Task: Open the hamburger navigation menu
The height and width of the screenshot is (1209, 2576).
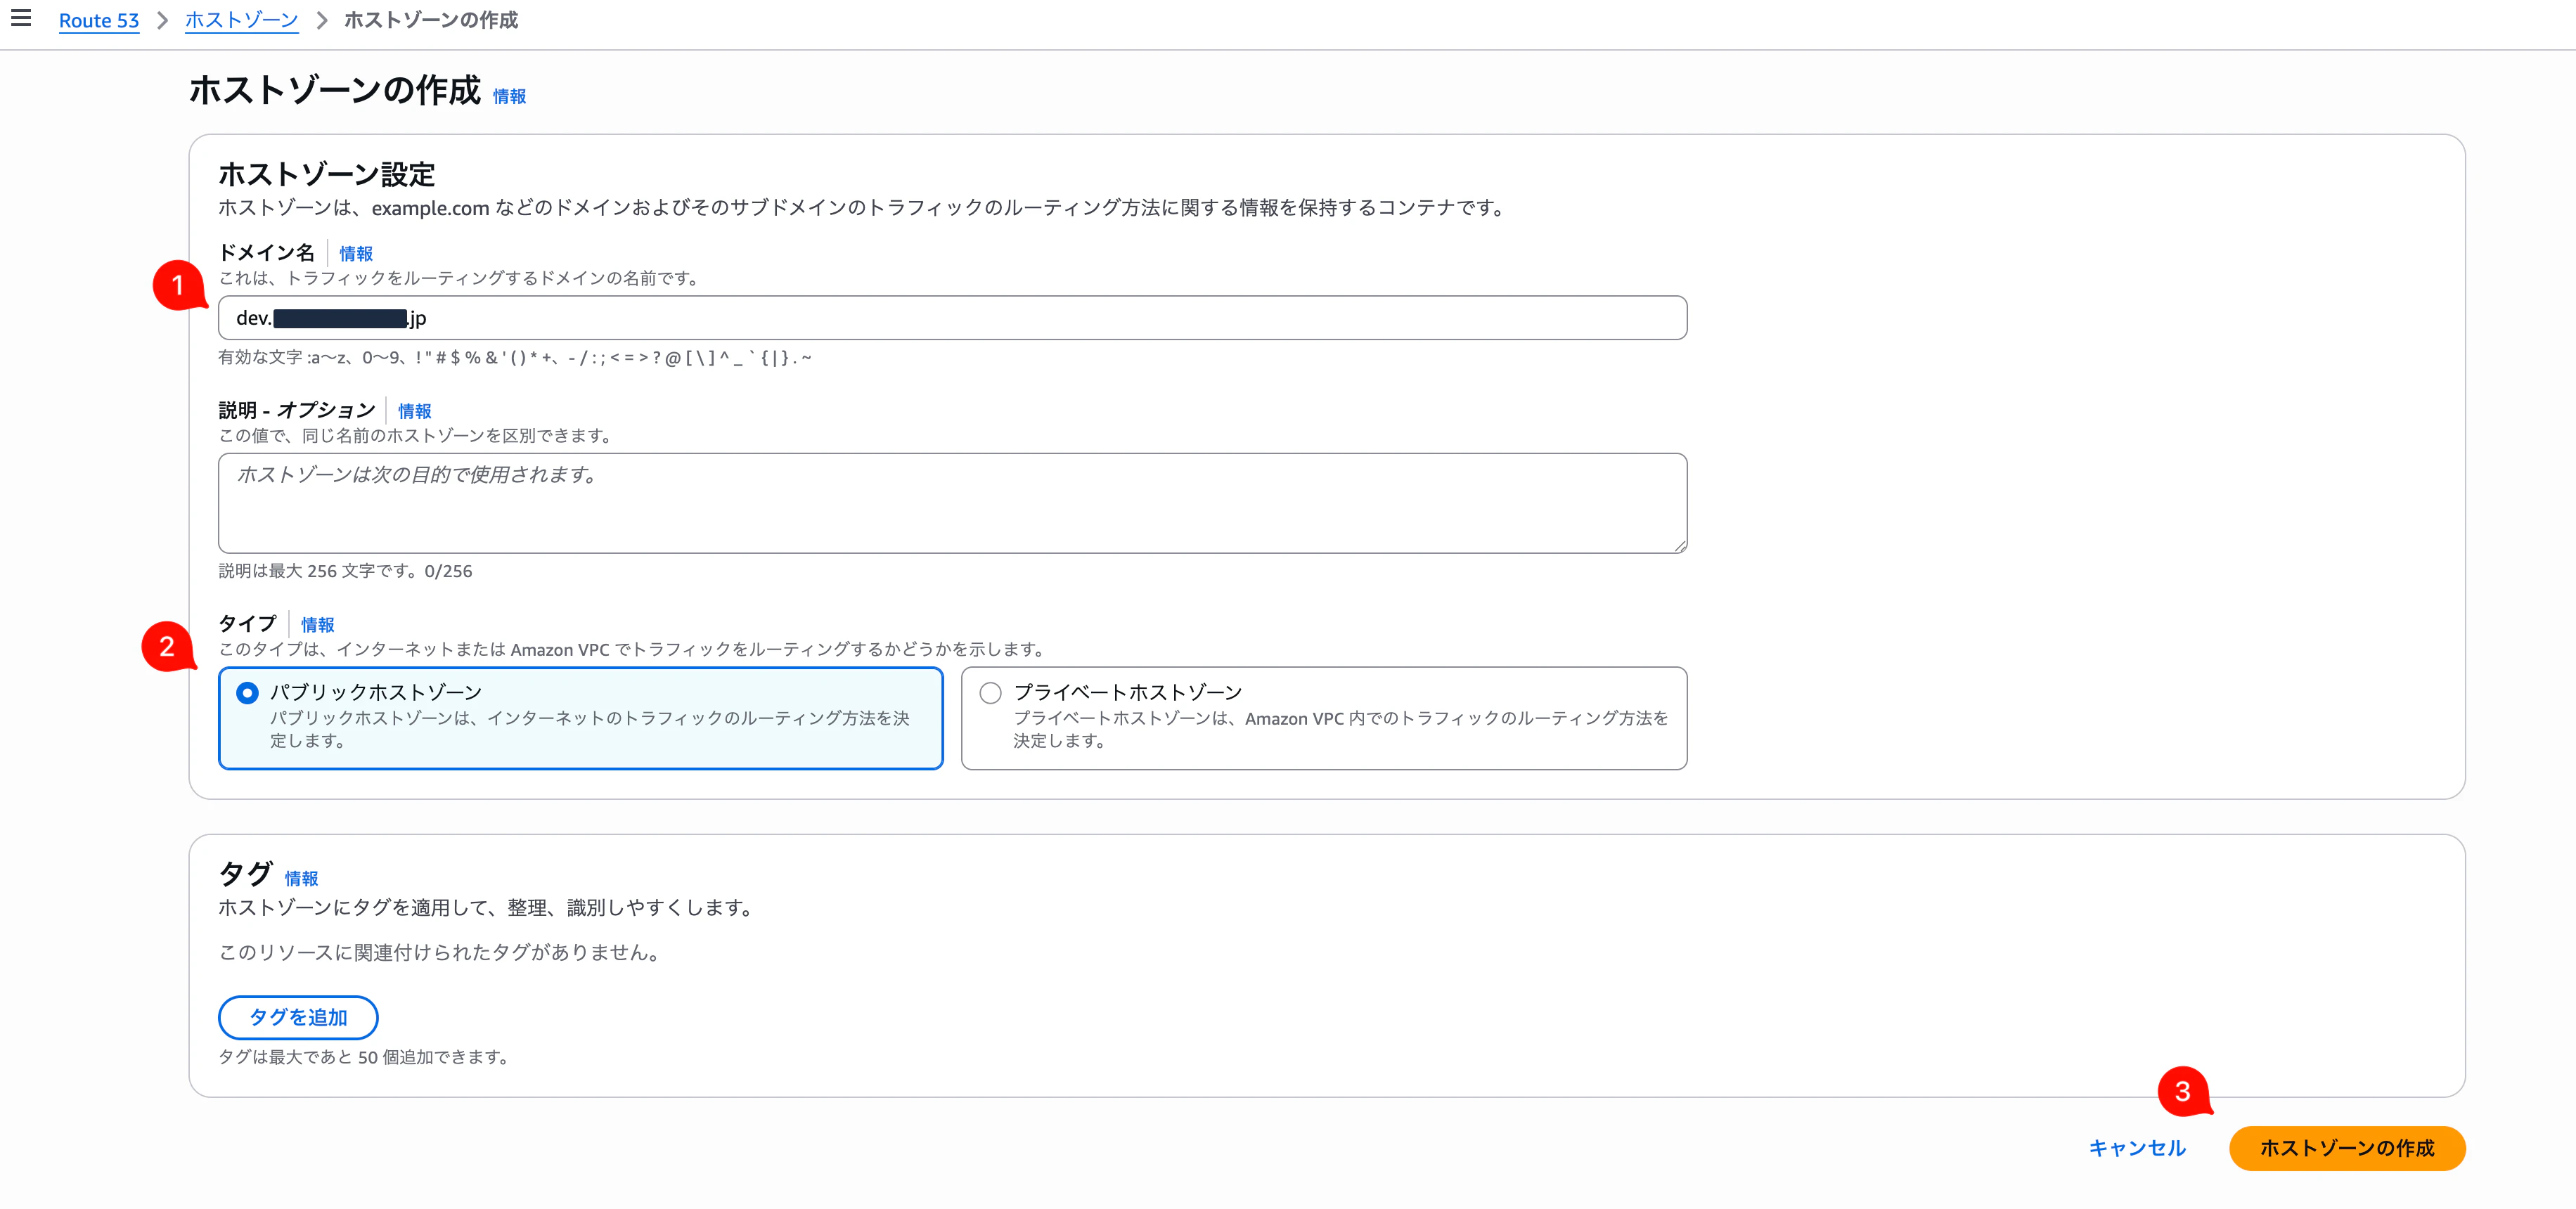Action: [x=21, y=18]
